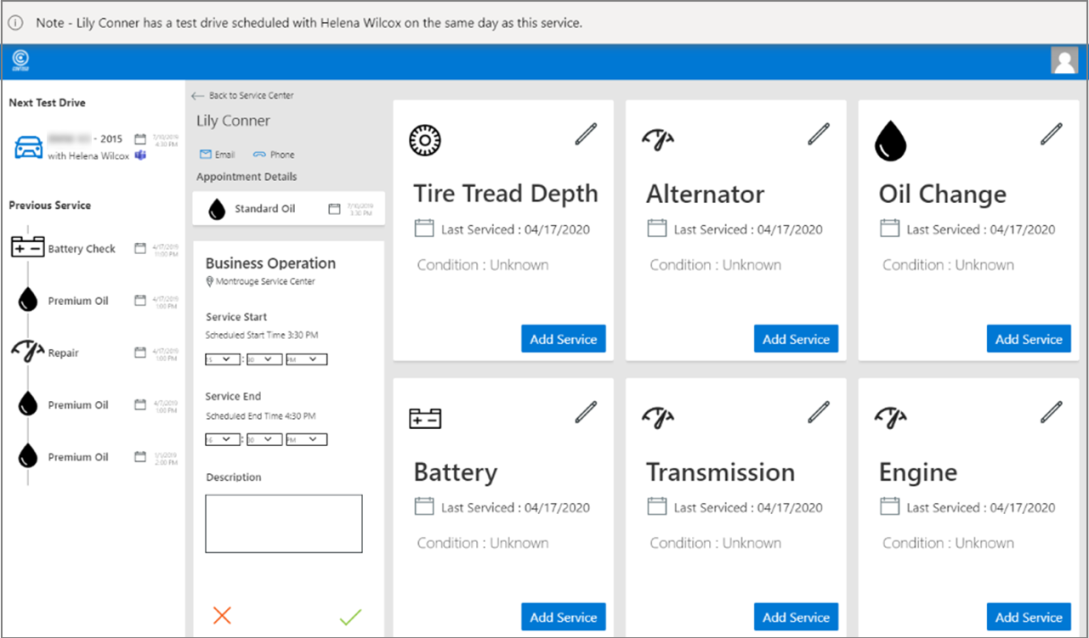Viewport: 1089px width, 638px height.
Task: Add Service for Battery
Action: point(563,616)
